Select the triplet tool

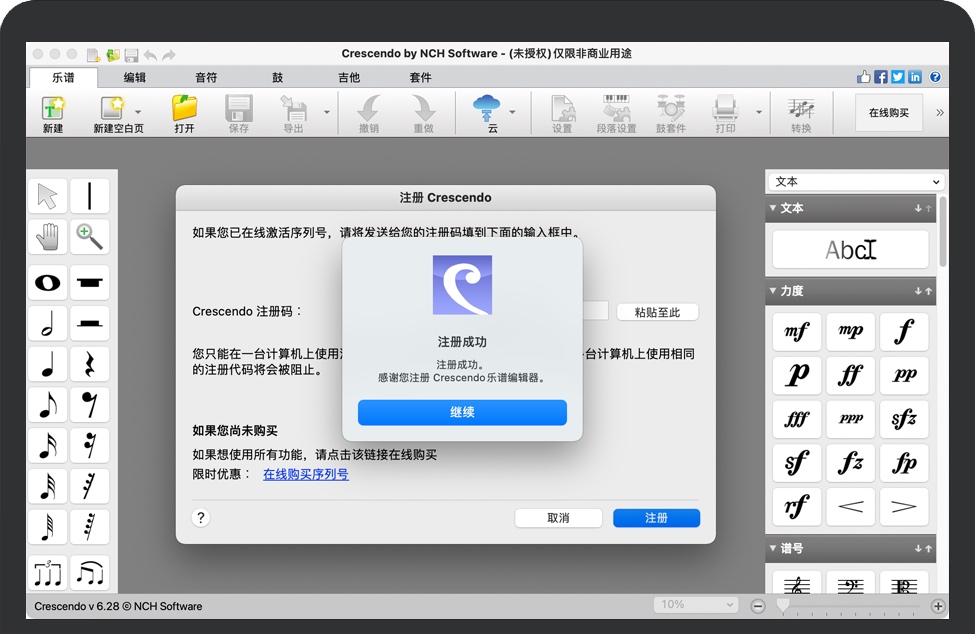pyautogui.click(x=46, y=572)
